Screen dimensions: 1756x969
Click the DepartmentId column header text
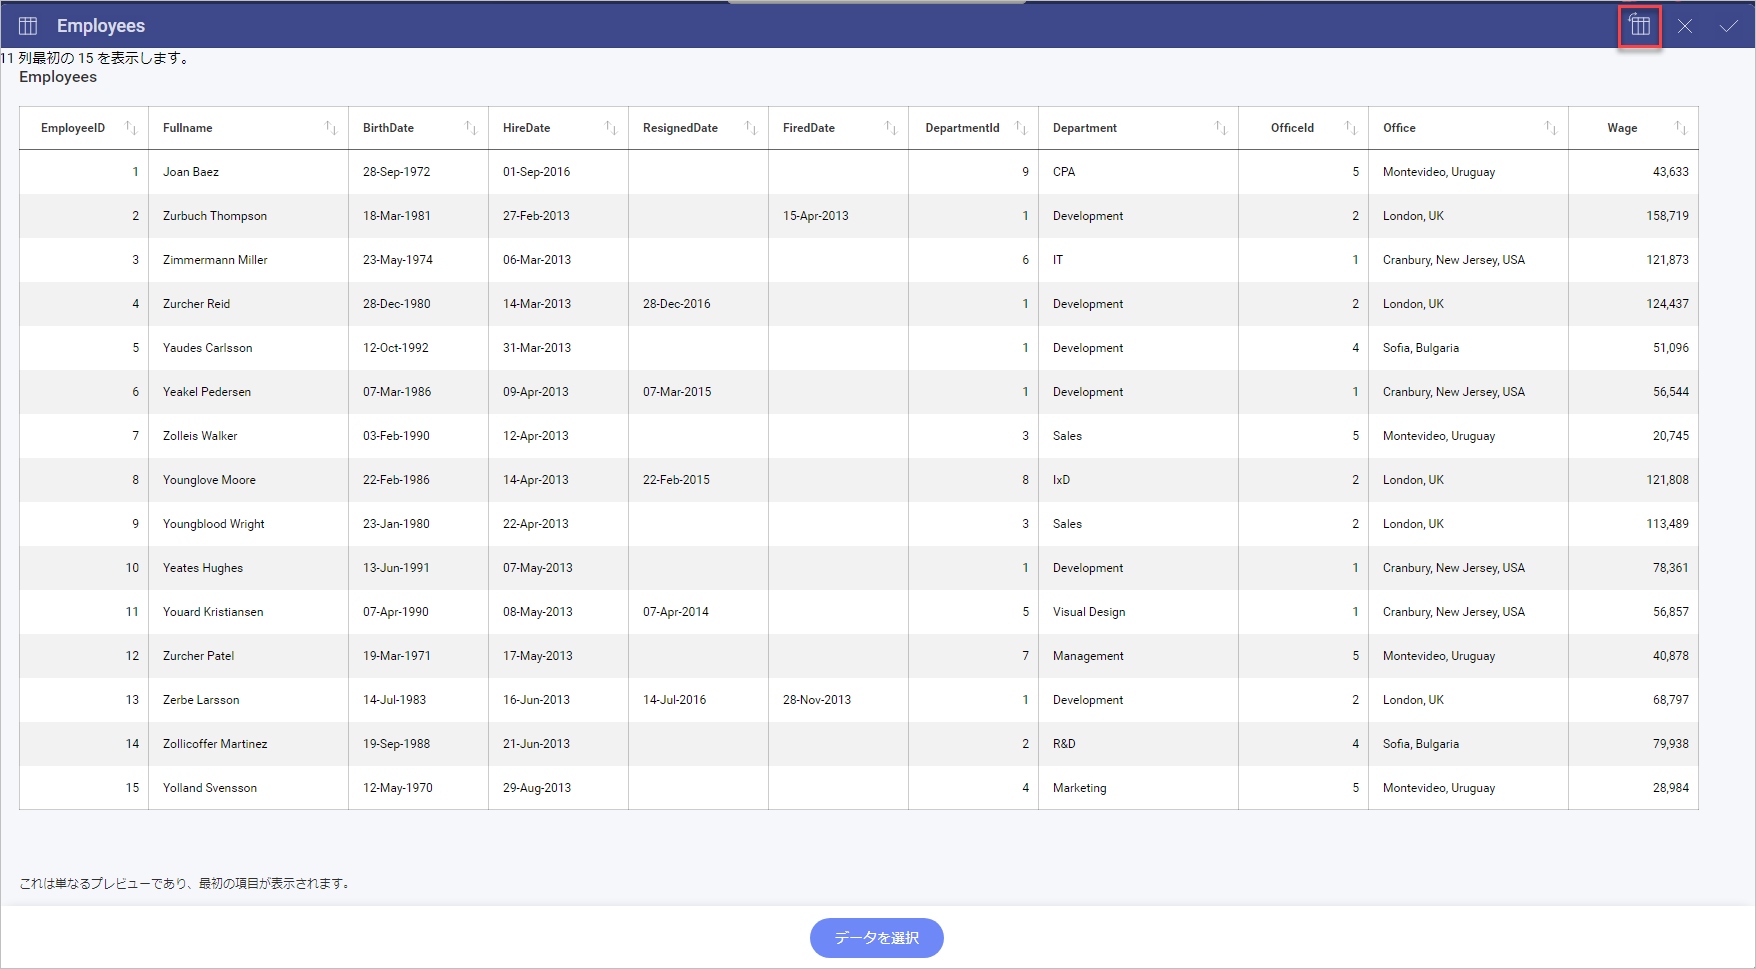click(962, 128)
